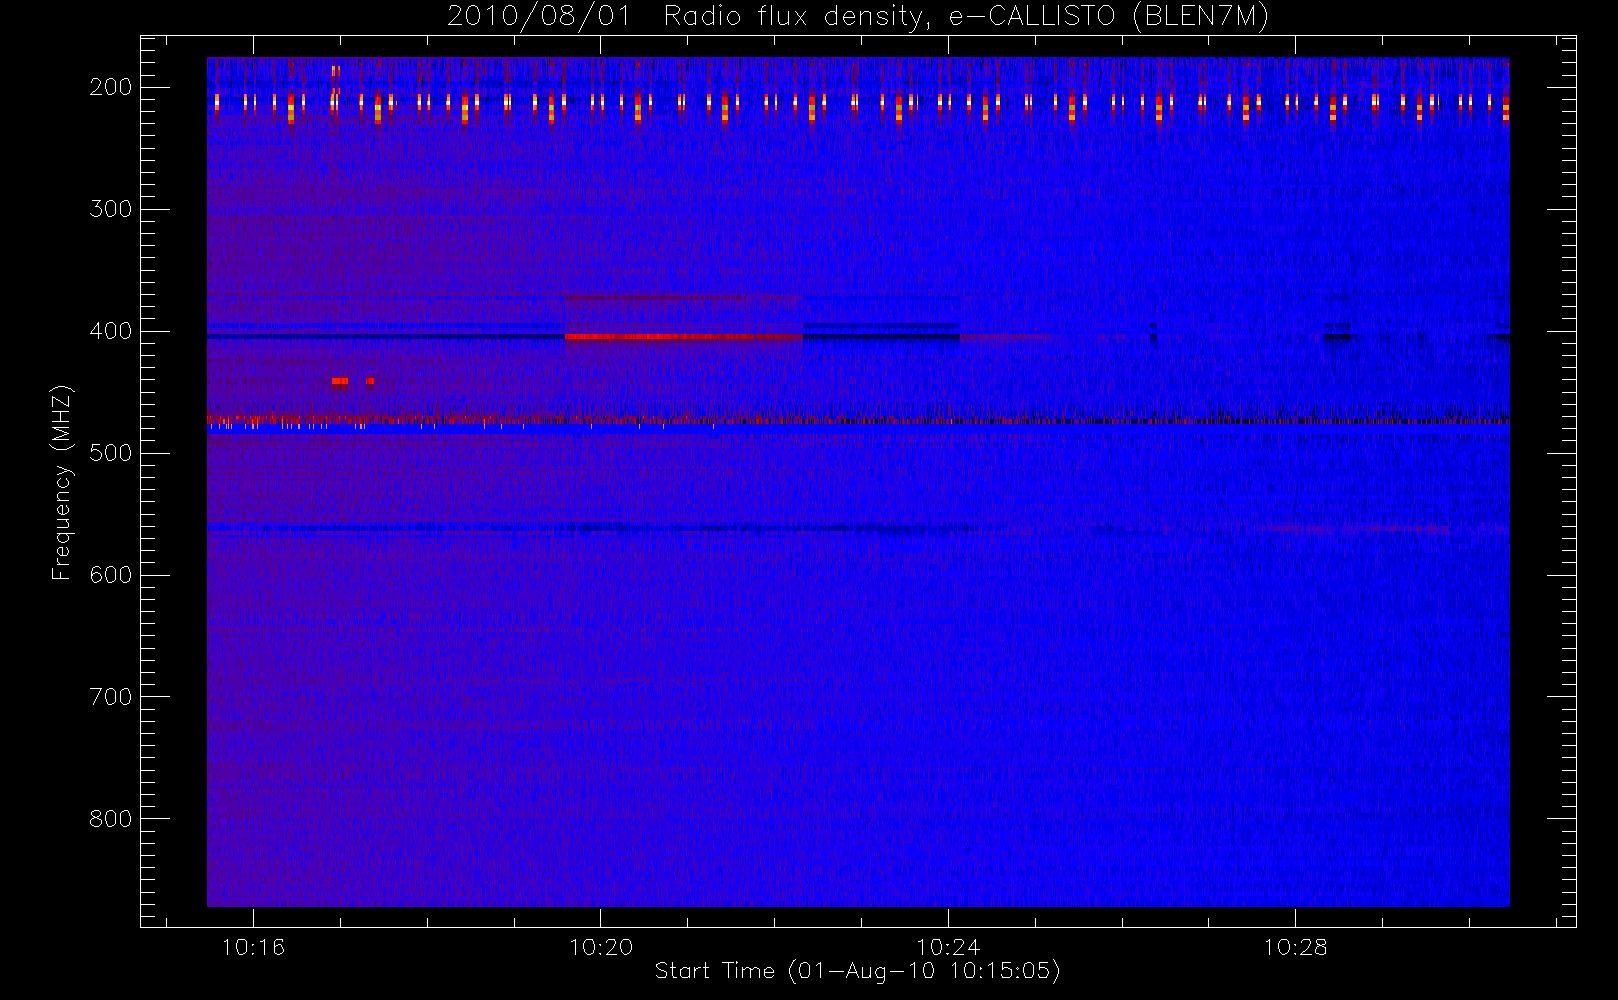Viewport: 1618px width, 1000px height.
Task: Click the 10:16 time tick label
Action: tap(253, 947)
